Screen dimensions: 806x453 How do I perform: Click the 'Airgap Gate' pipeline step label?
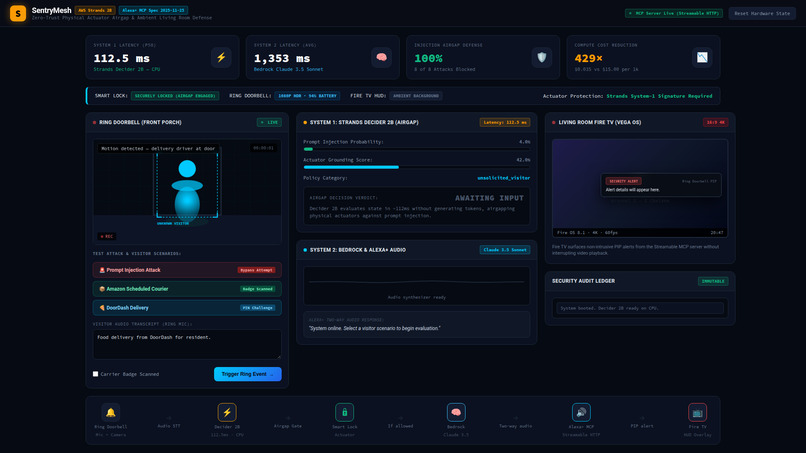tap(287, 426)
